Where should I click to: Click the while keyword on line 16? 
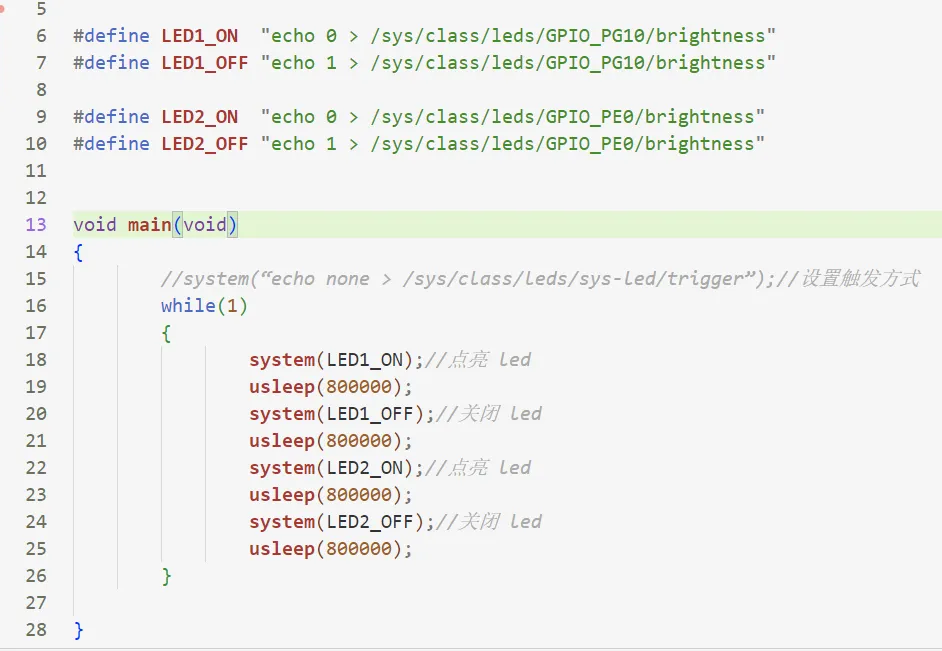pyautogui.click(x=188, y=306)
